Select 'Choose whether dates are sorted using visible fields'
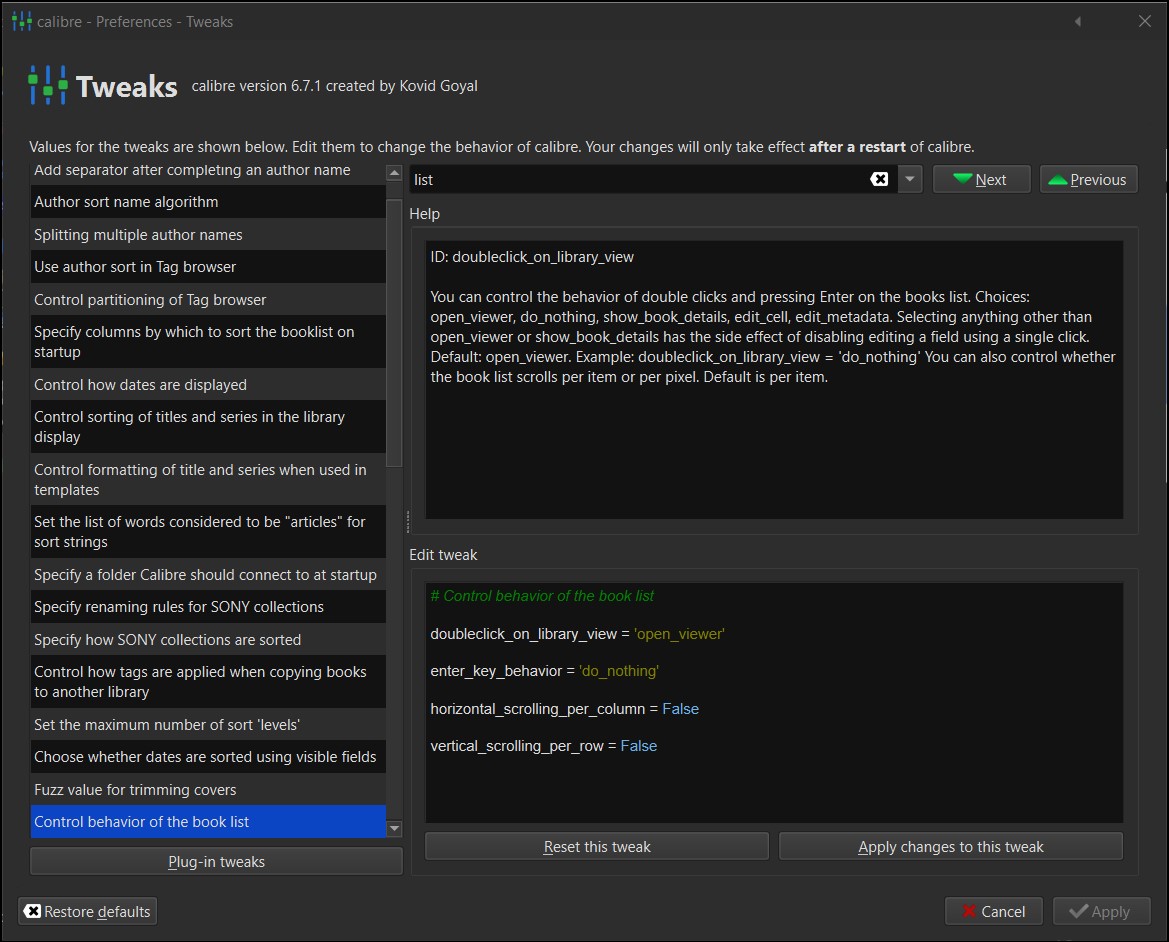 [208, 756]
